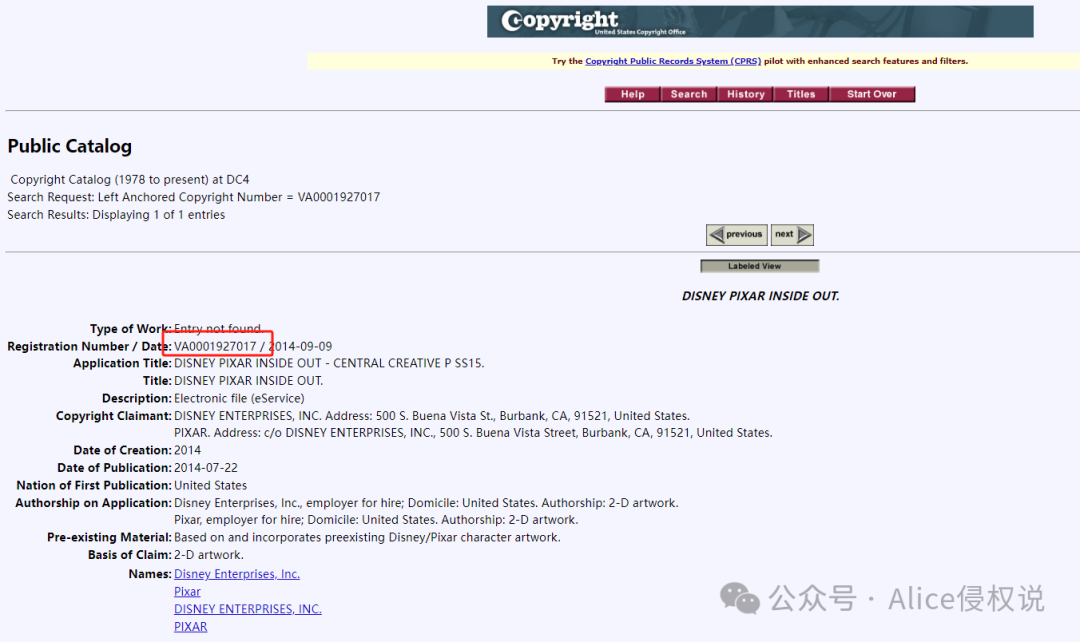
Task: Open the mixed-case Pixar name link
Action: [187, 592]
